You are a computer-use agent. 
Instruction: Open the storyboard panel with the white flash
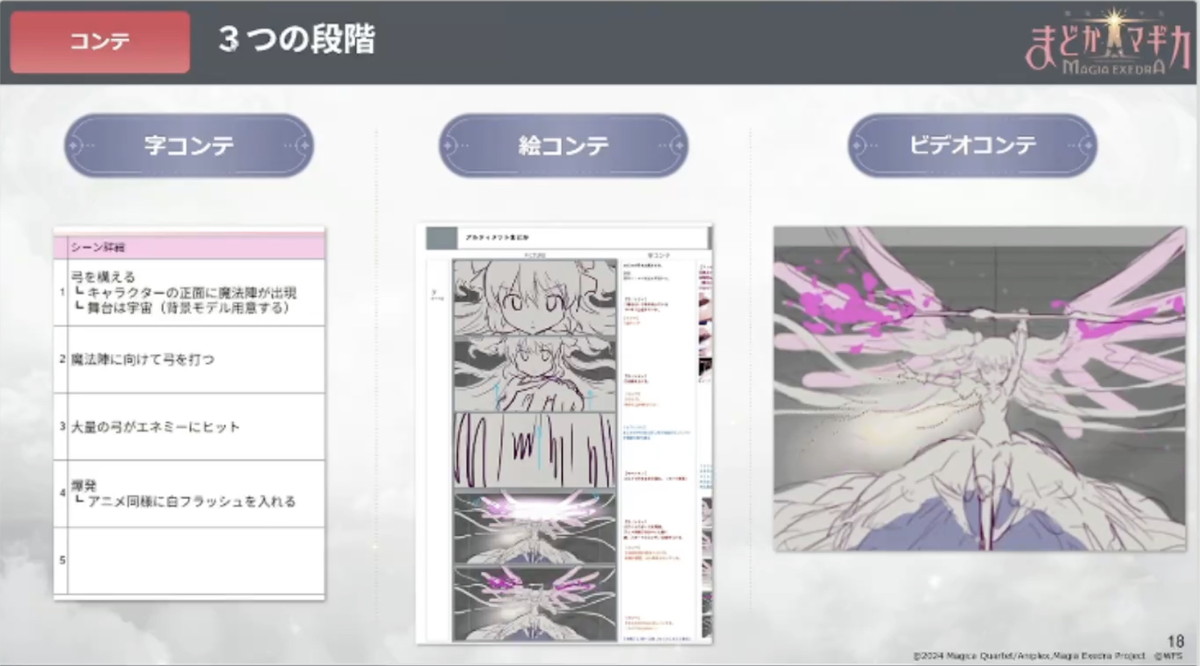coord(535,526)
